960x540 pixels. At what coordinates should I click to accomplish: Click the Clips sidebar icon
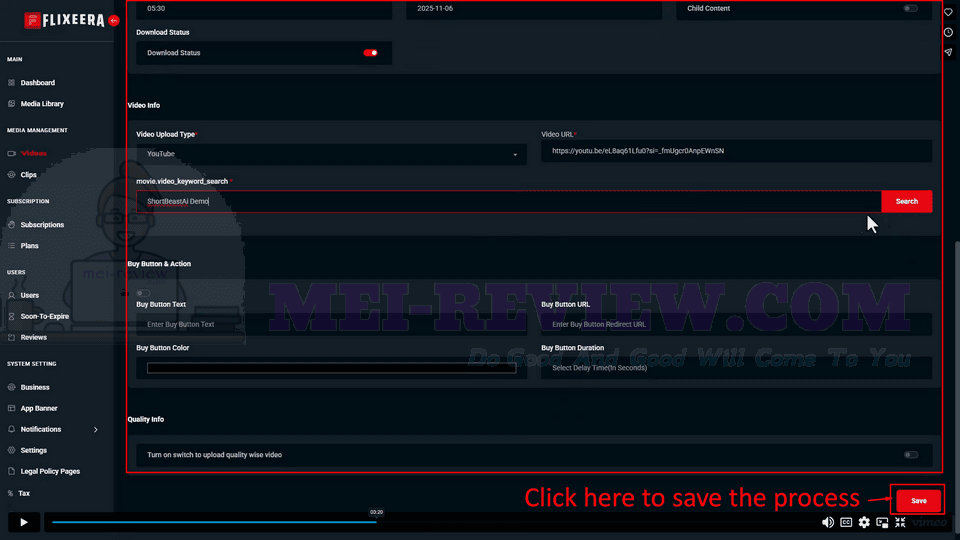[x=11, y=174]
